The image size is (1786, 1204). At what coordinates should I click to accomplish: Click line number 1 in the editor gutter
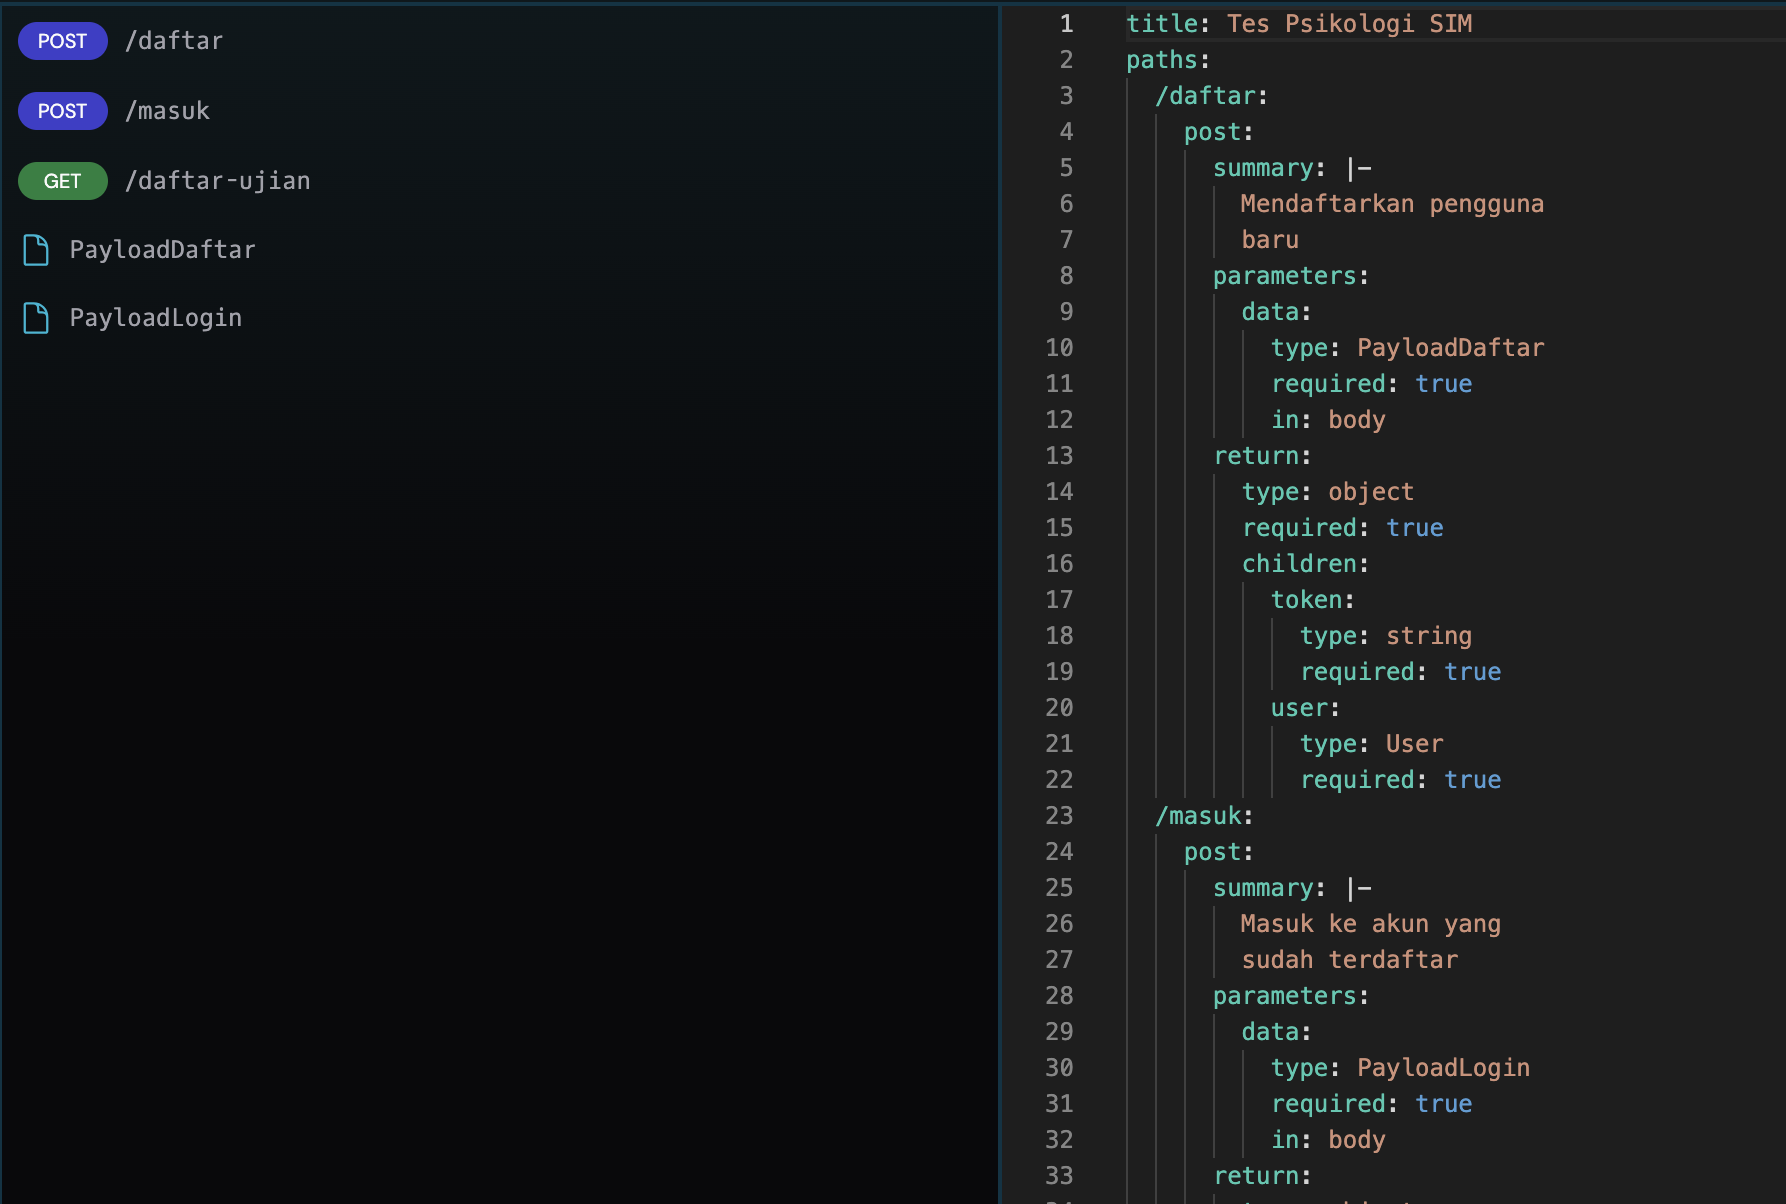click(x=1066, y=24)
